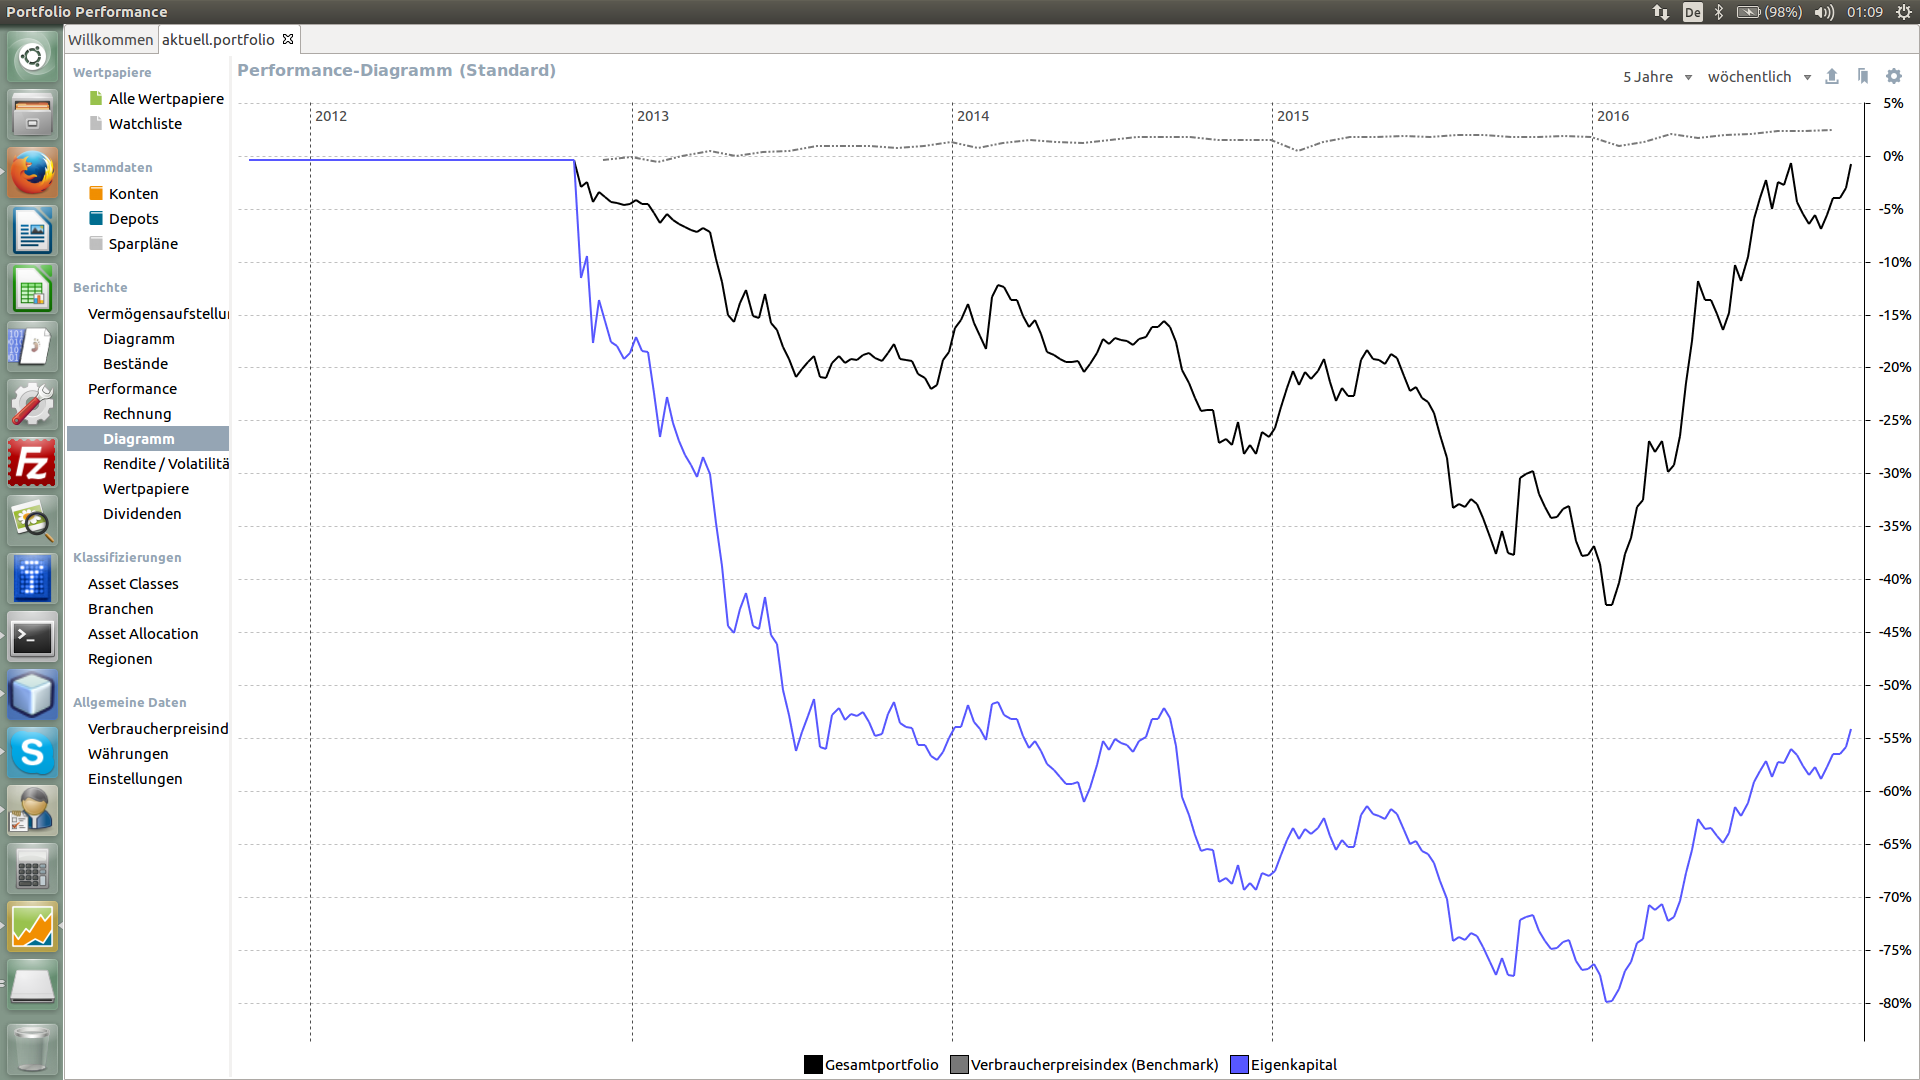Click the Gesamtportfolio legend swatch
The image size is (1920, 1080).
[x=813, y=1065]
